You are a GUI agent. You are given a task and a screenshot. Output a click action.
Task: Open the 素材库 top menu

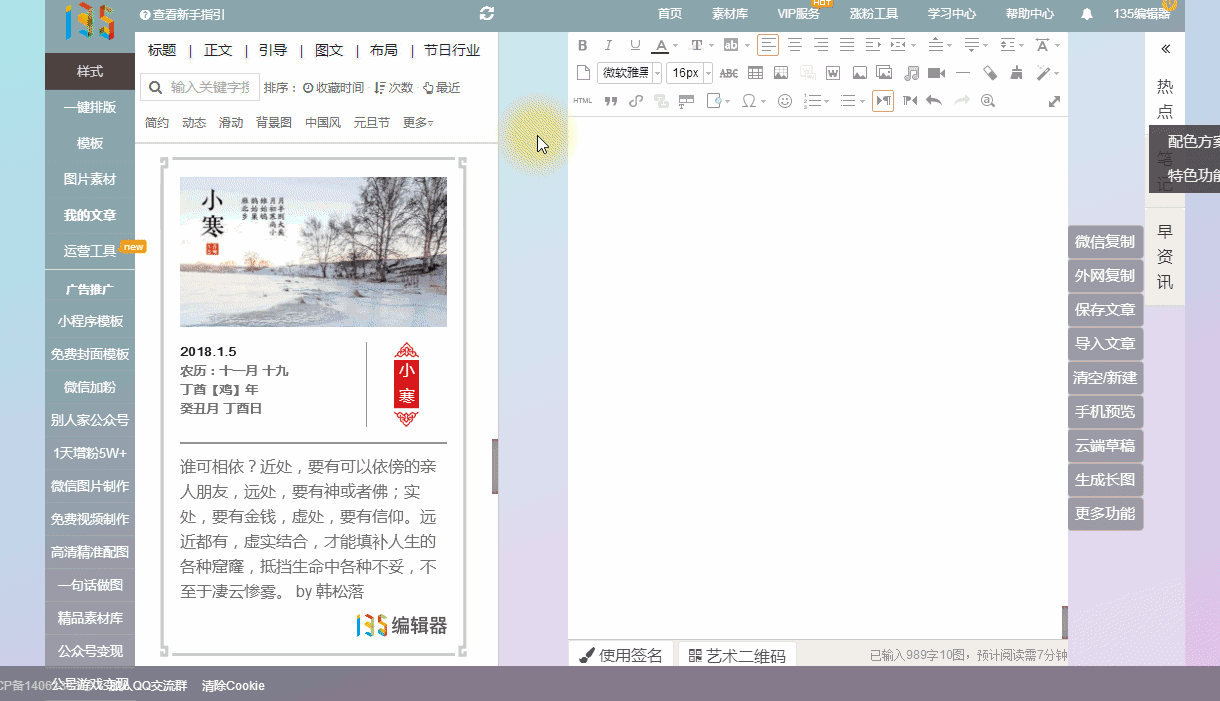pyautogui.click(x=730, y=14)
